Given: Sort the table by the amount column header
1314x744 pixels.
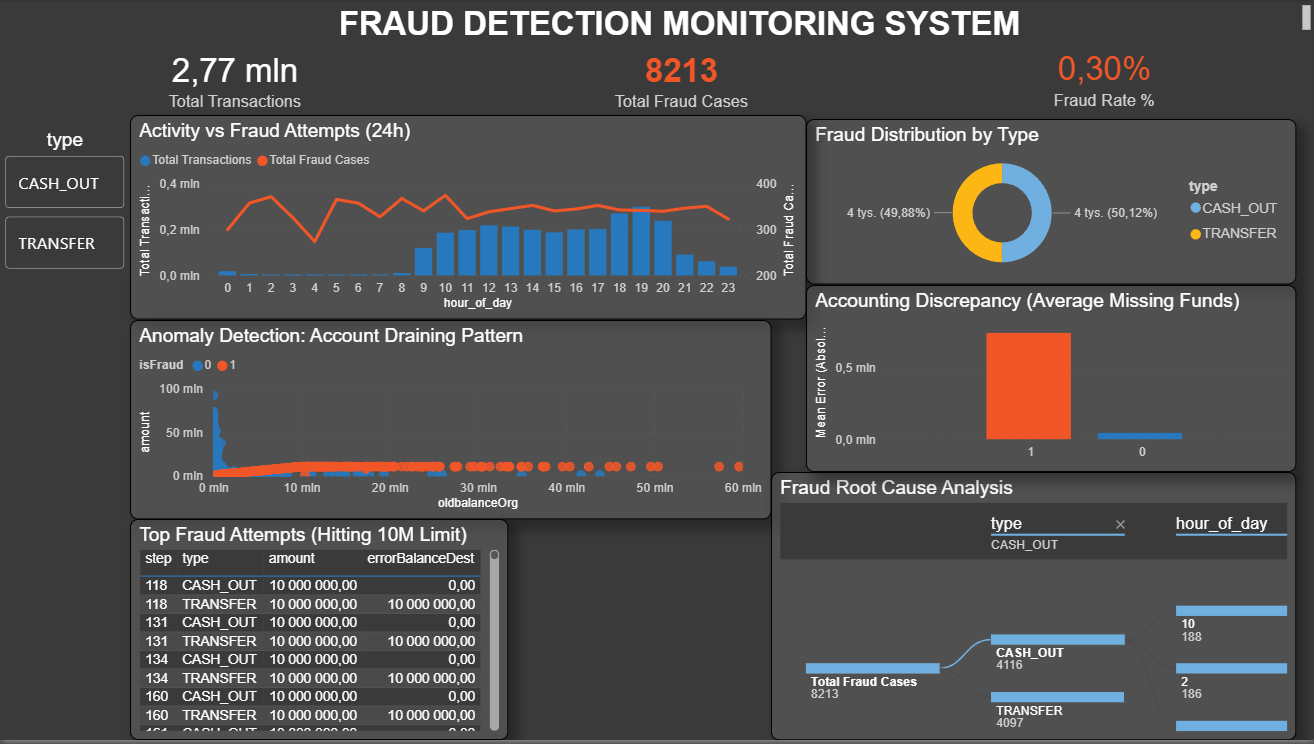Looking at the screenshot, I should [290, 560].
